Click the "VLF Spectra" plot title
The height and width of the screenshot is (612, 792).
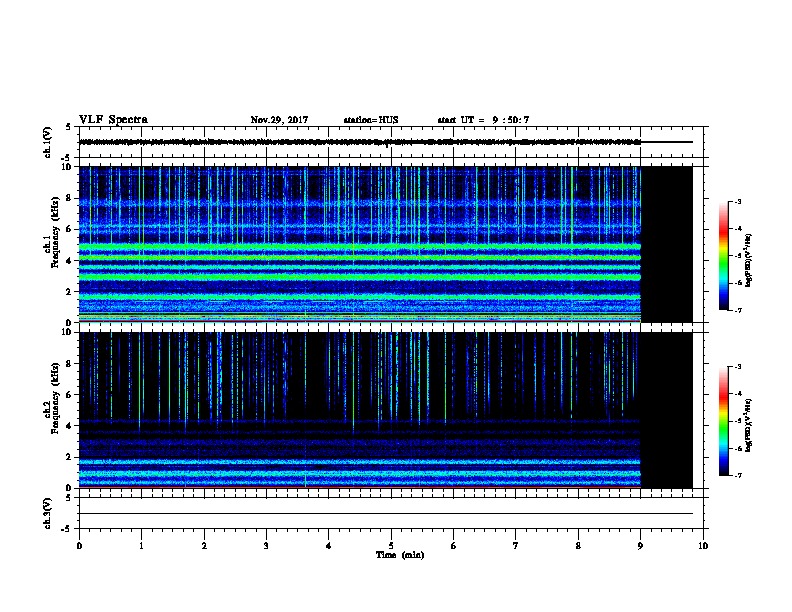tap(113, 120)
